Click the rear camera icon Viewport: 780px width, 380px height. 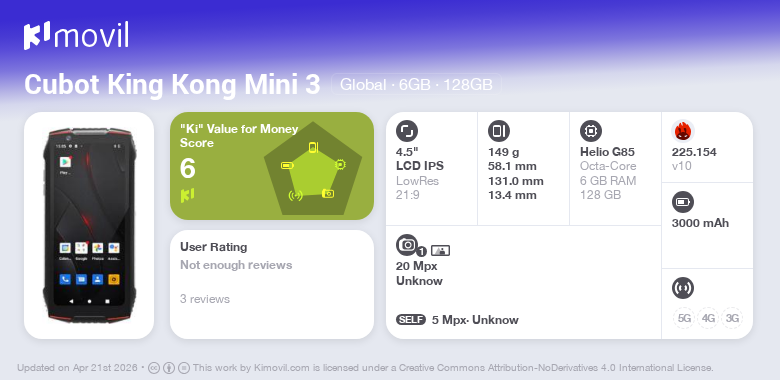(x=407, y=245)
